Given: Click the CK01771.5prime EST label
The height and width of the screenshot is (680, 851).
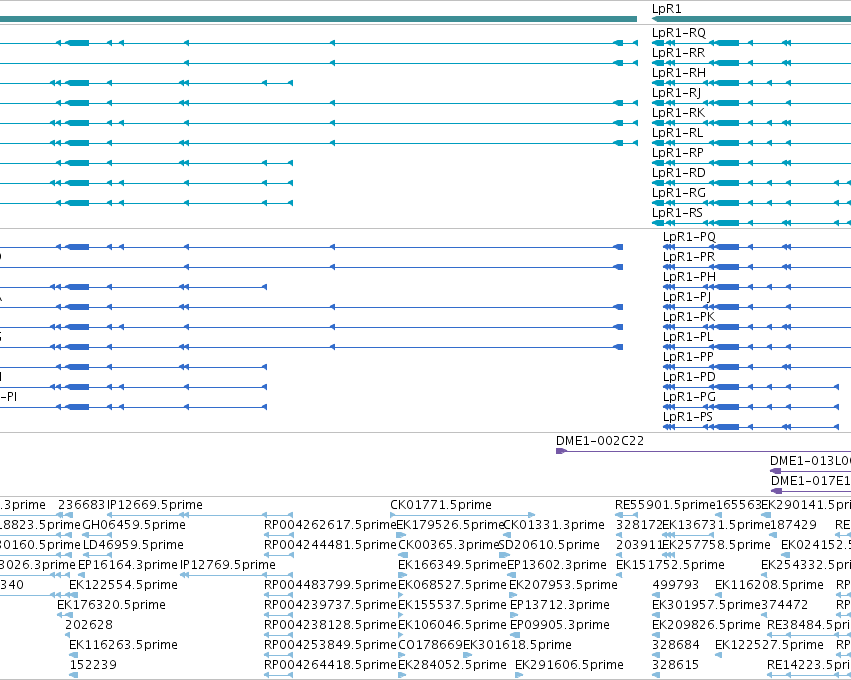Looking at the screenshot, I should tap(441, 505).
